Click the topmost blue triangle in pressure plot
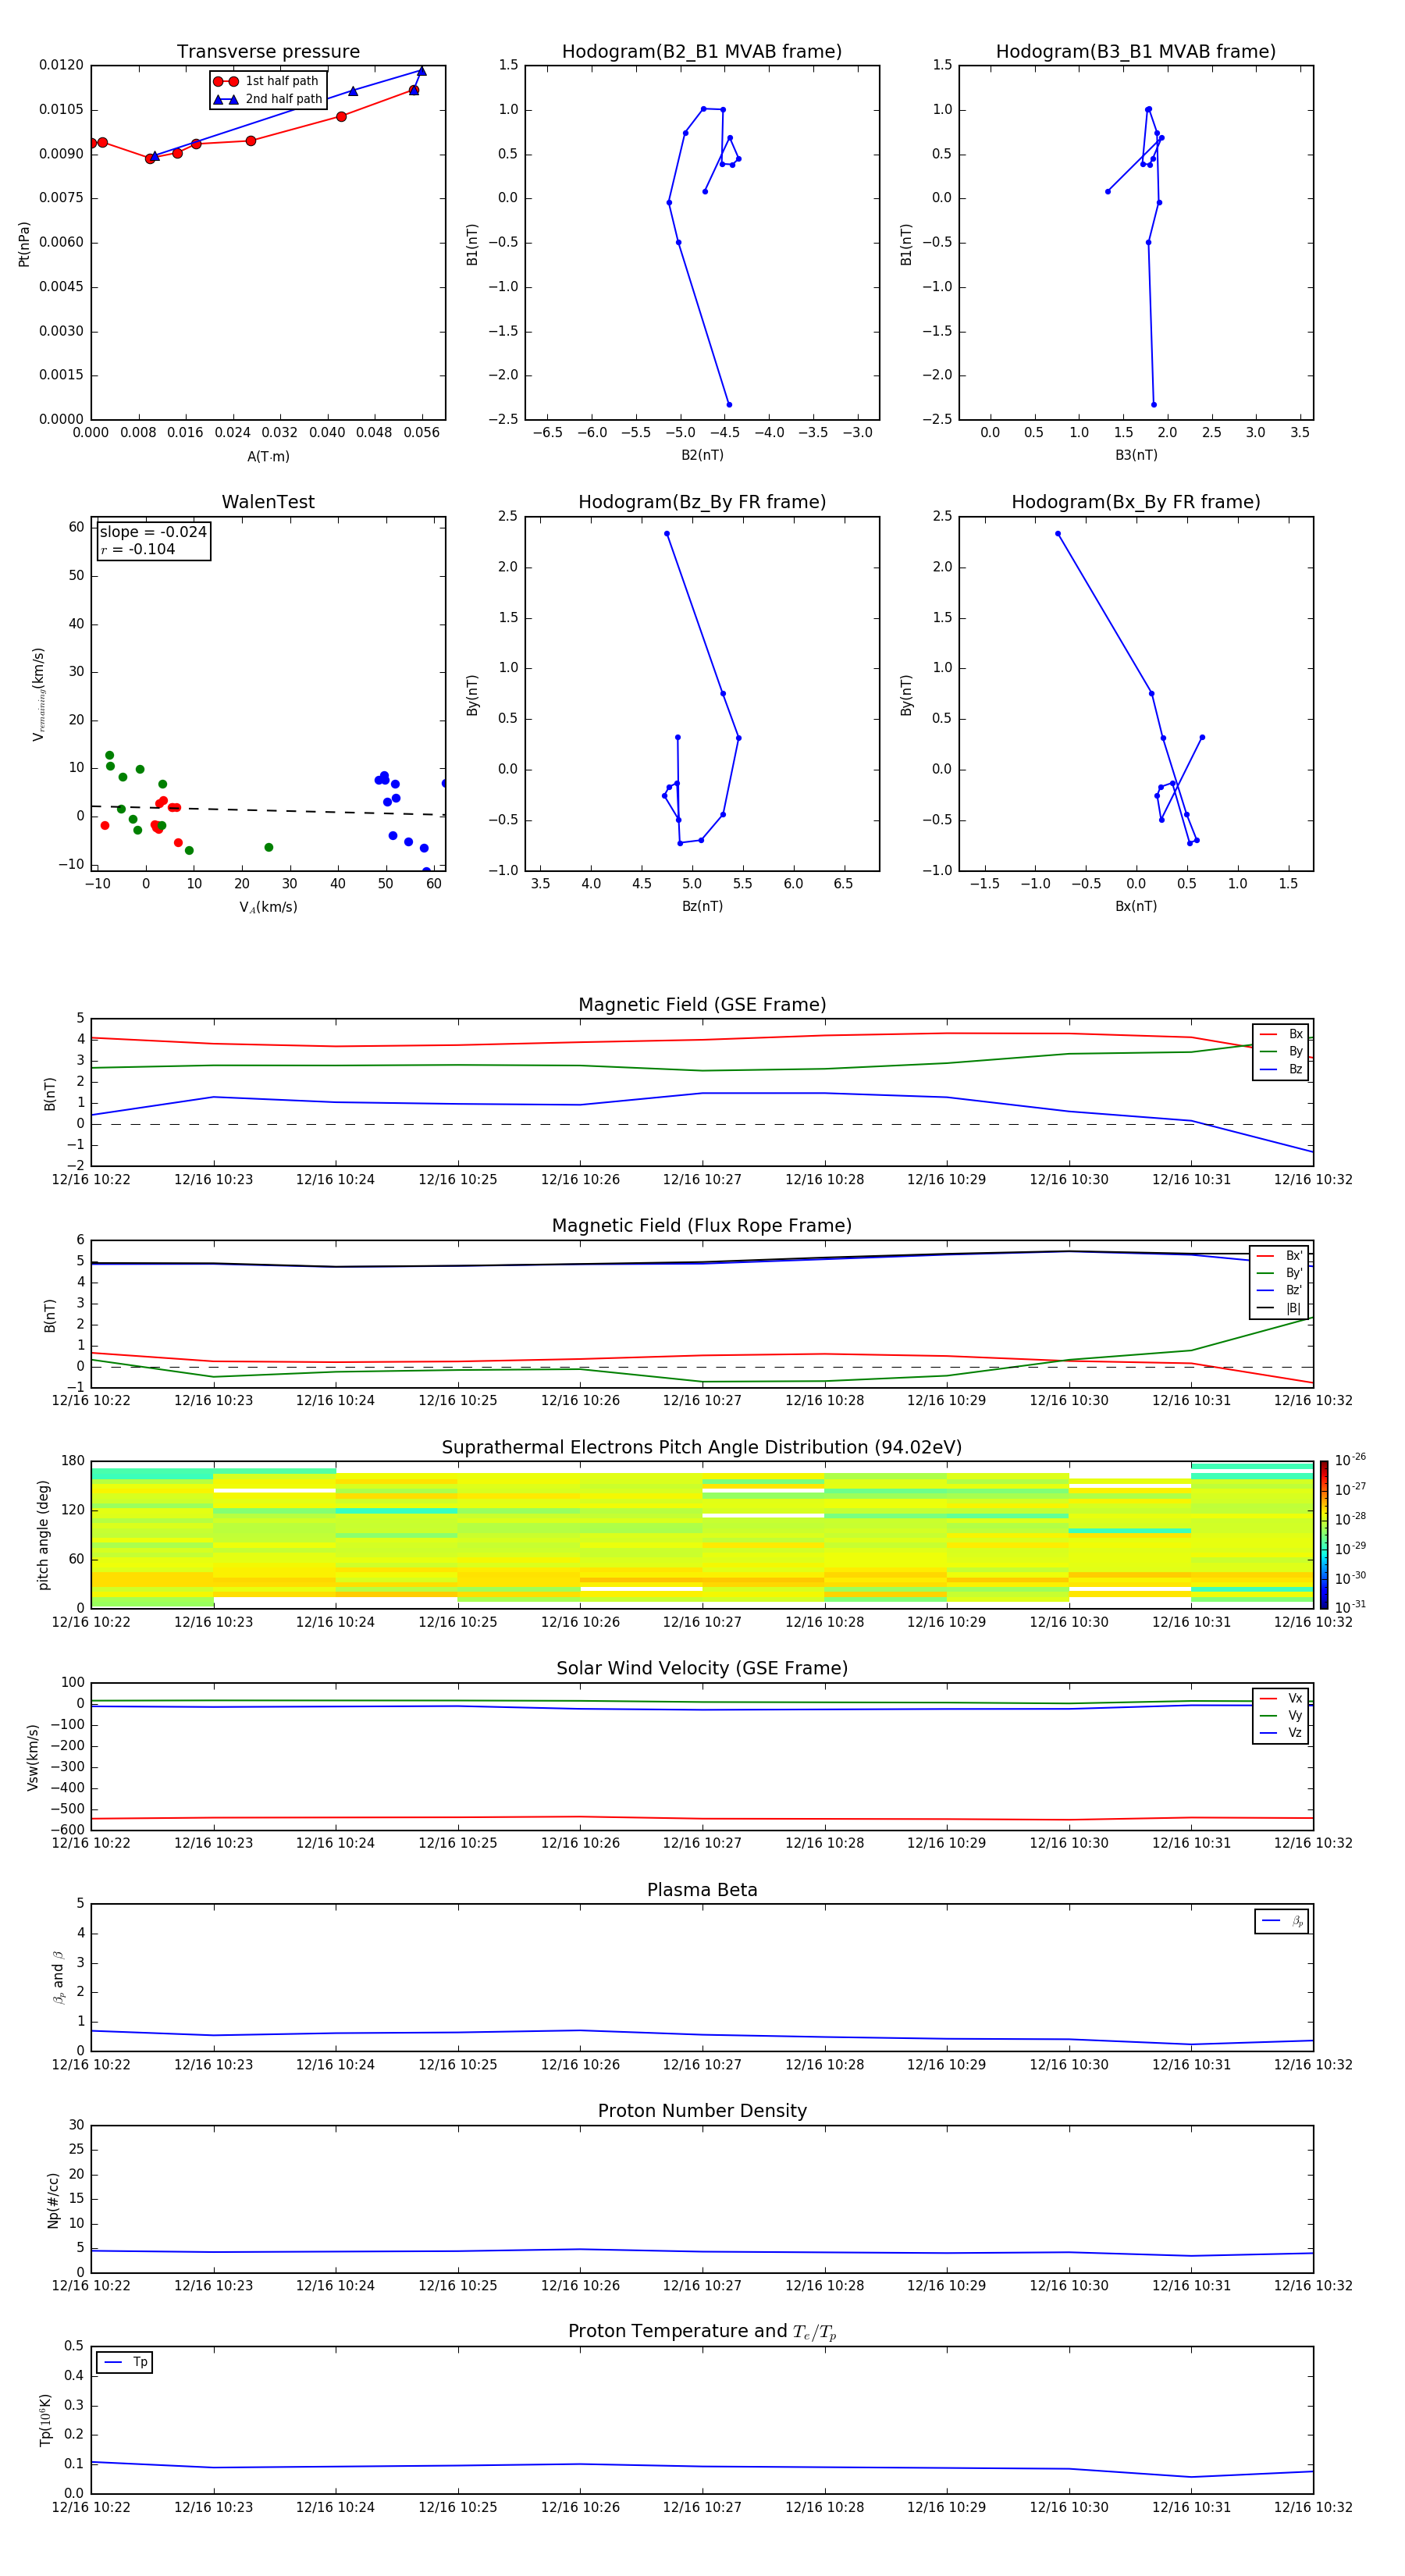This screenshot has width=1405, height=2576. coord(421,71)
